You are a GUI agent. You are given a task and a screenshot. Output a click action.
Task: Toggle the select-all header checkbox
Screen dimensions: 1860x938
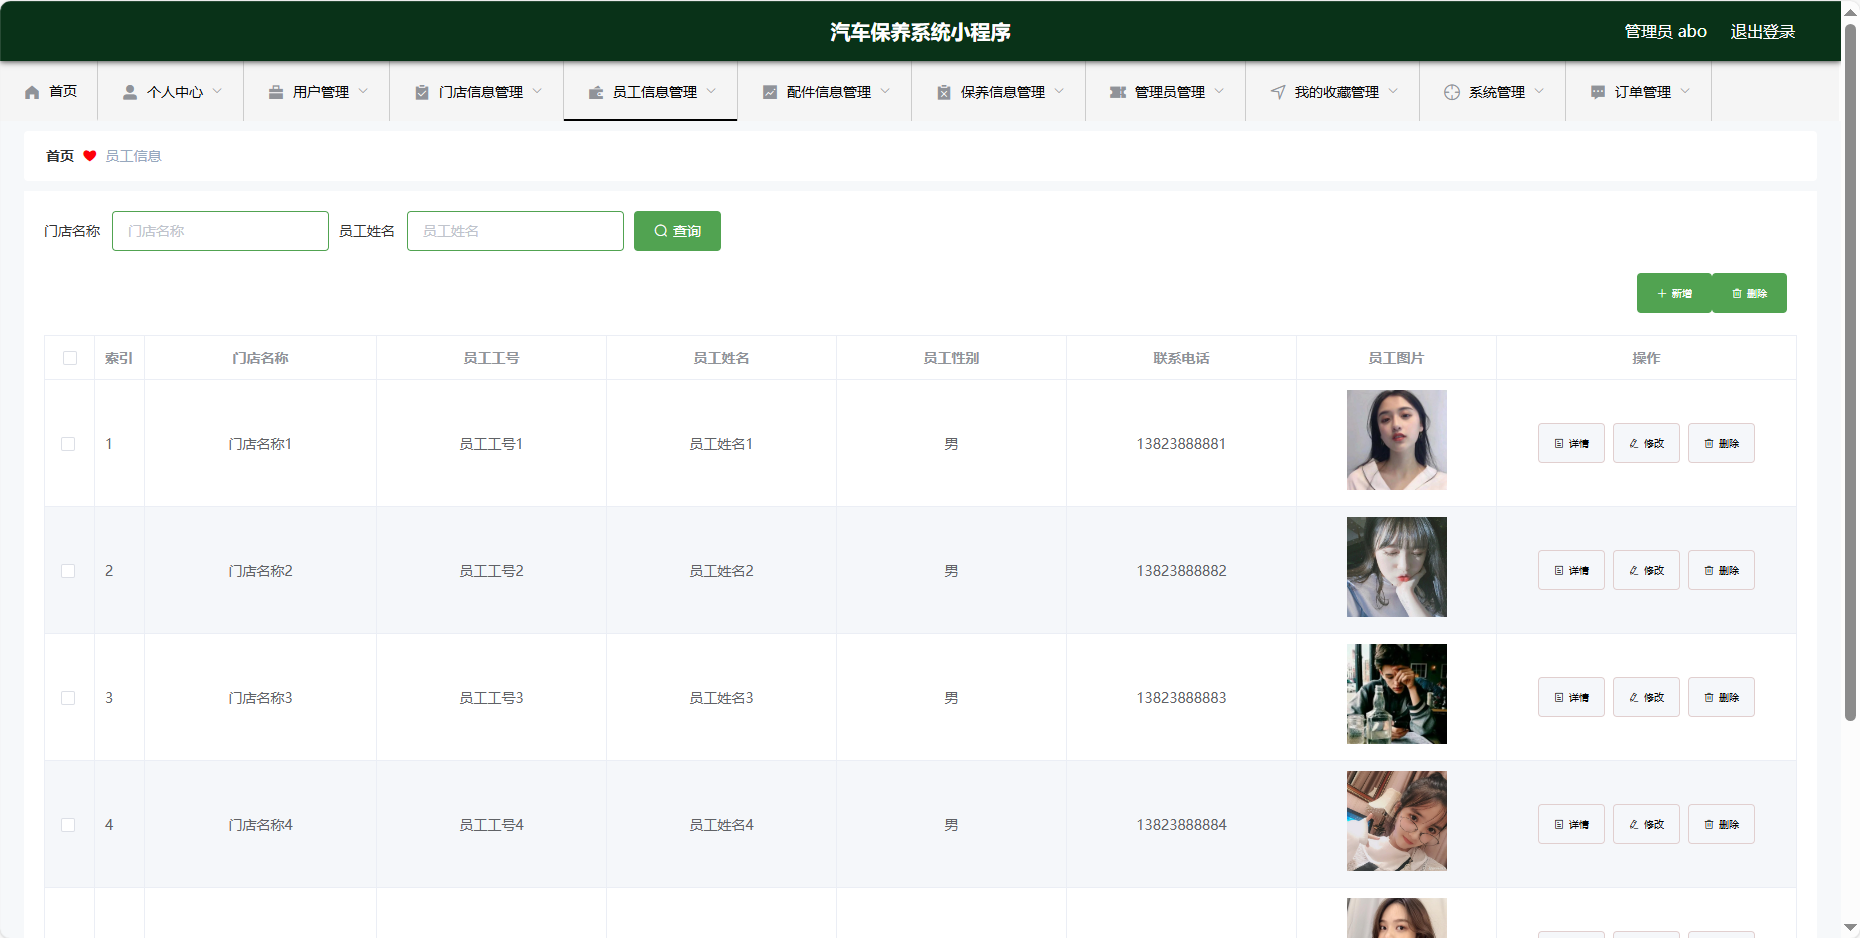pos(70,358)
